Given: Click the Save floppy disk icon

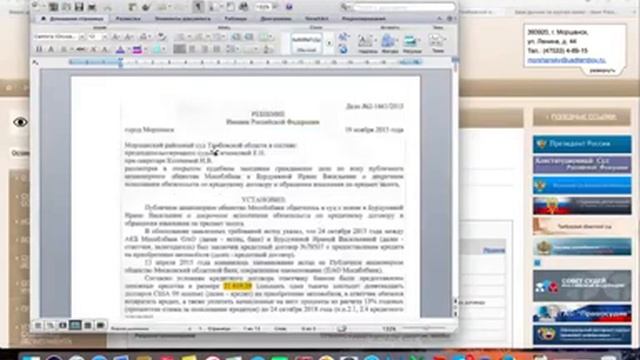Looking at the screenshot, I should 79,7.
